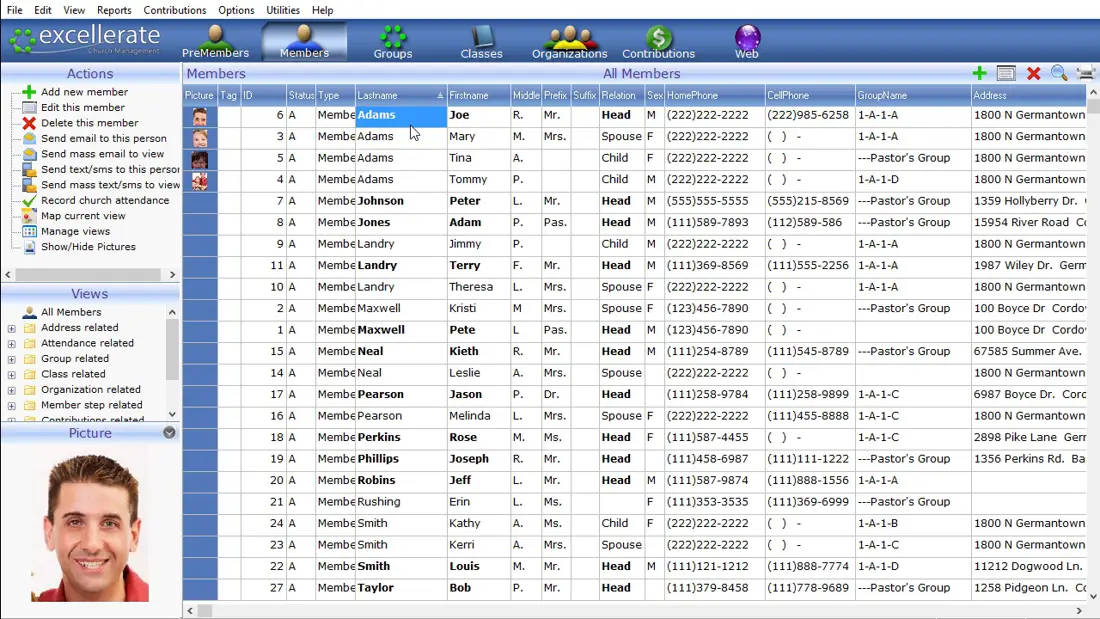
Task: Click Send mass email to view
Action: coord(102,154)
